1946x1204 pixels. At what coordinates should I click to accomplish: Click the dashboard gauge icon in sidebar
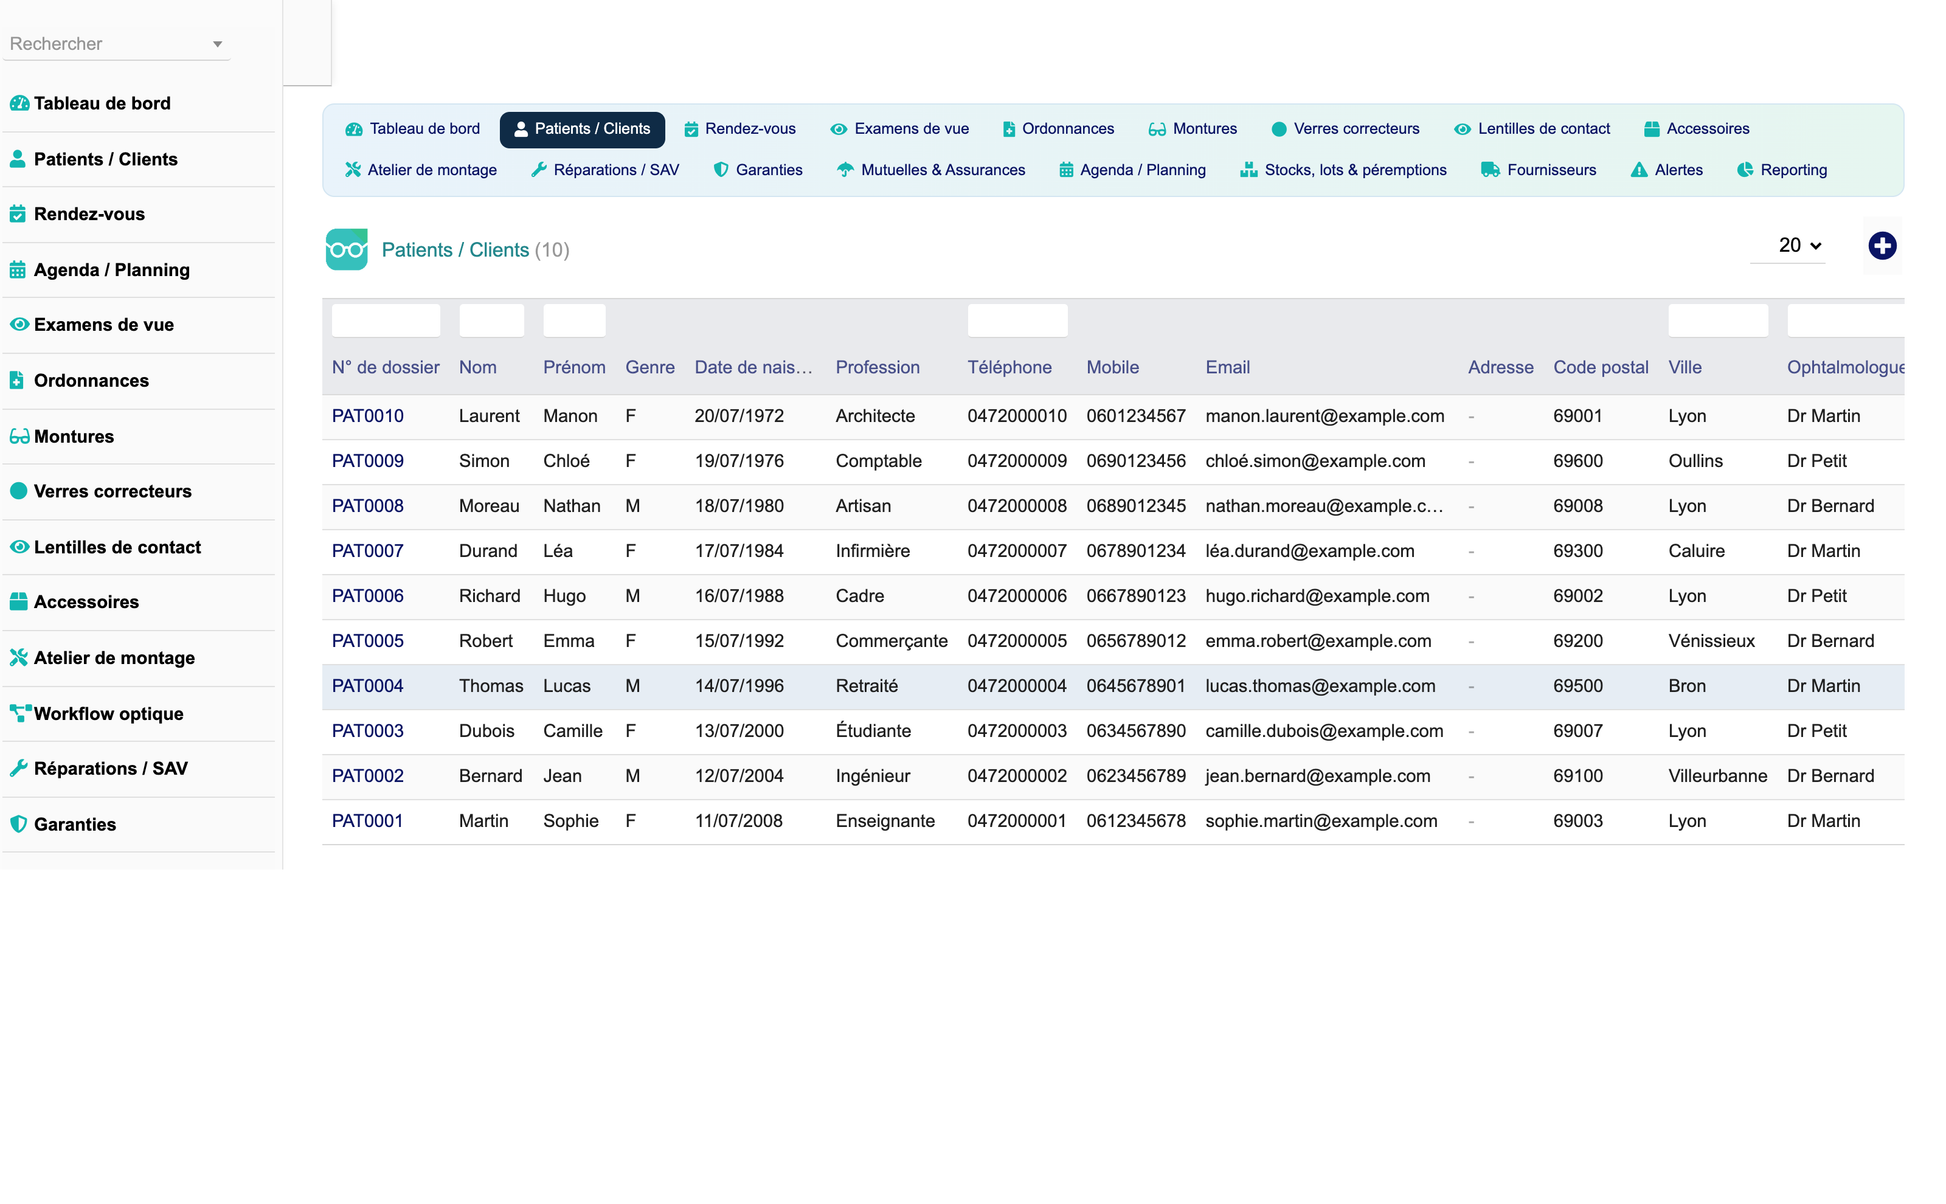point(19,103)
